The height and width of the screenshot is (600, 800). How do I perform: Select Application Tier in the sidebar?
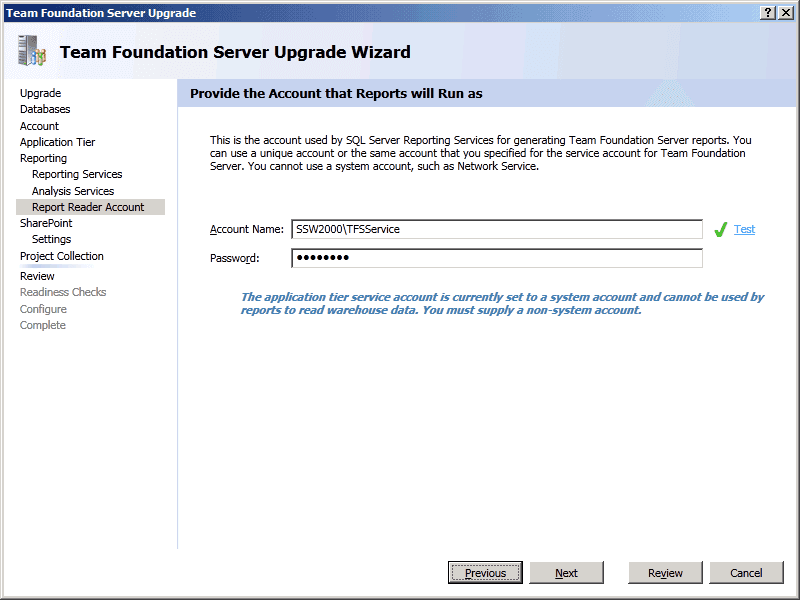(x=57, y=142)
